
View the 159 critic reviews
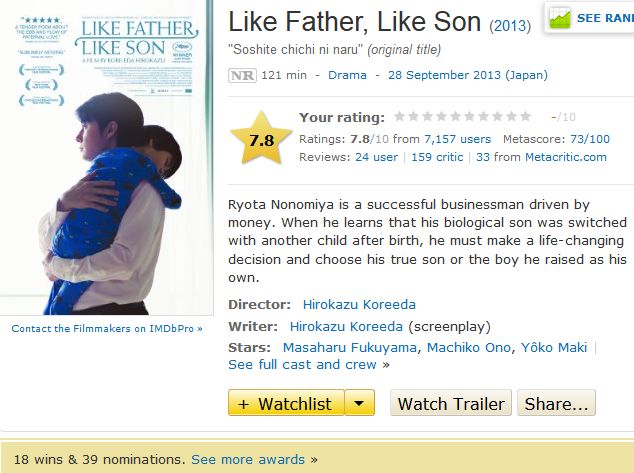click(x=436, y=157)
